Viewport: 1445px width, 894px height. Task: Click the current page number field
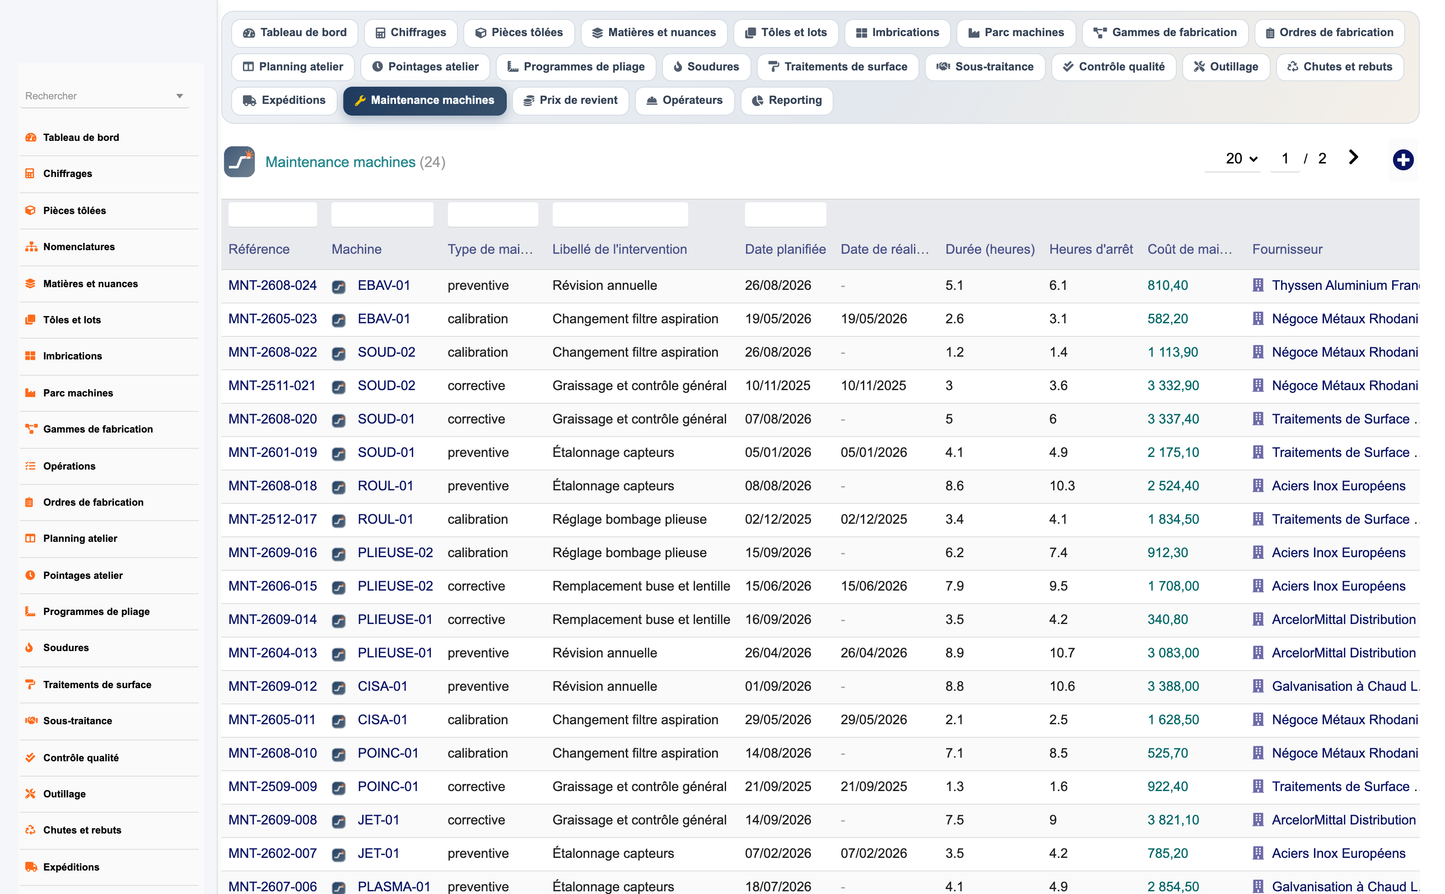point(1285,158)
